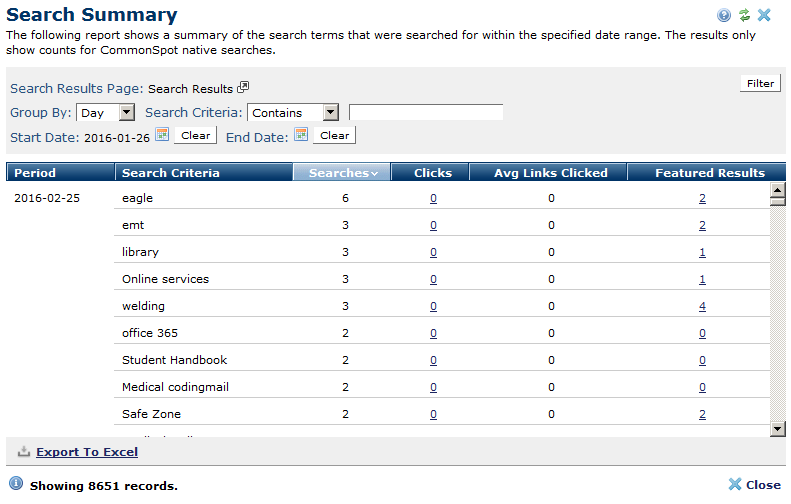
Task: Open clicks count for eagle row
Action: (x=433, y=198)
